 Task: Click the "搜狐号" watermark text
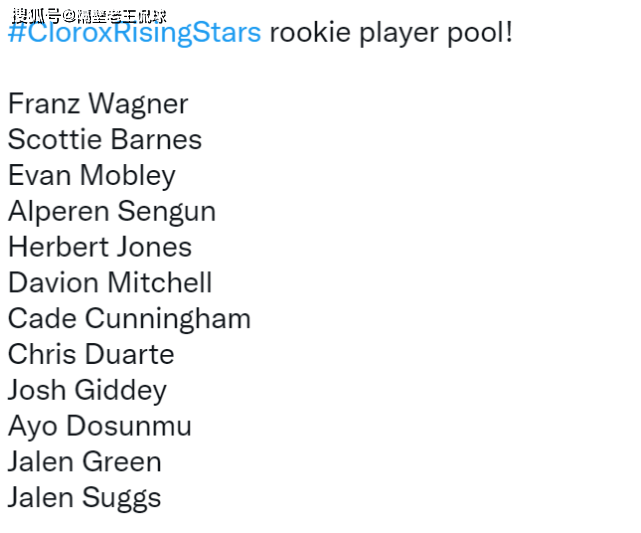pyautogui.click(x=36, y=14)
